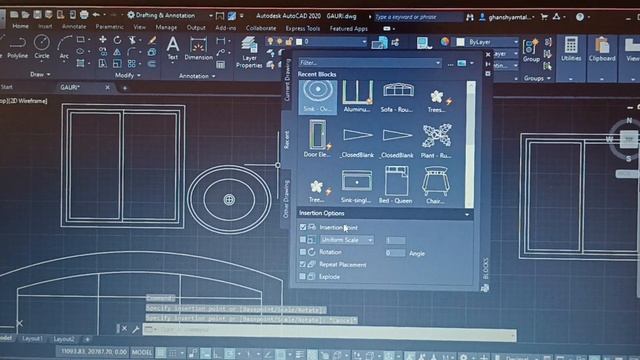Switch to the Annotate ribbon tab
The image size is (640, 360).
(x=74, y=27)
